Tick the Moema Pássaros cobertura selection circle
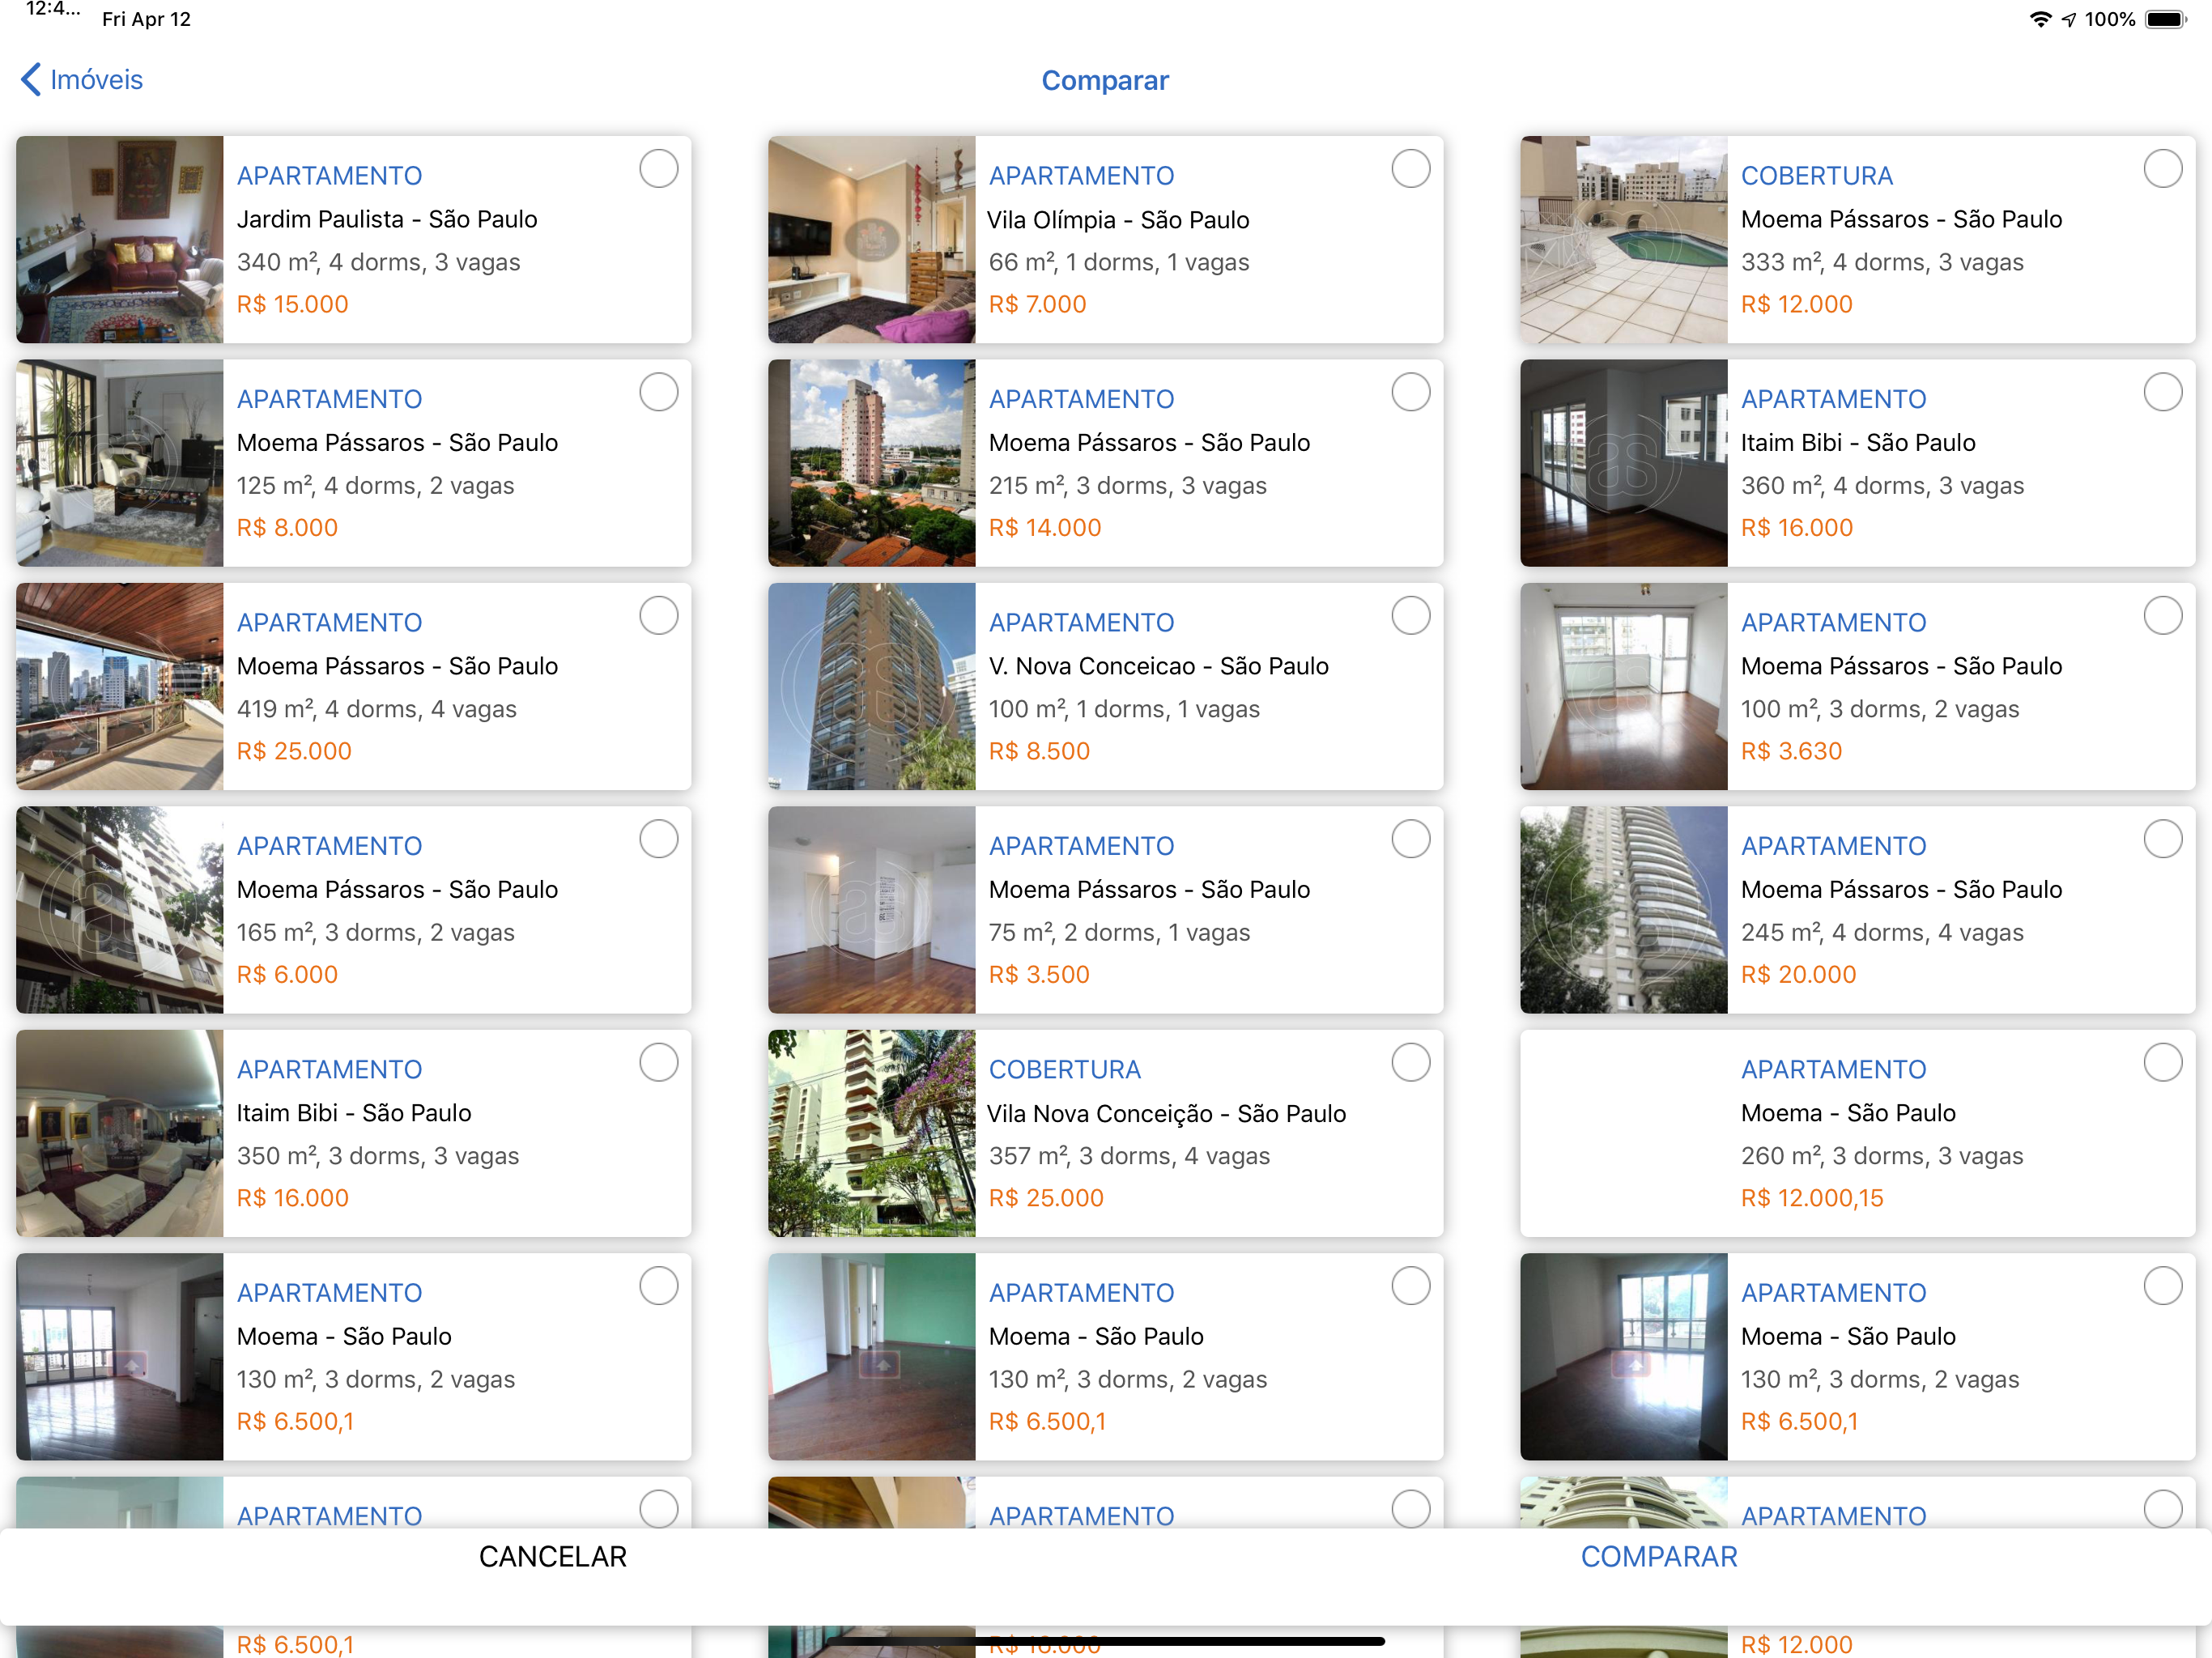The height and width of the screenshot is (1658, 2212). pos(2163,169)
